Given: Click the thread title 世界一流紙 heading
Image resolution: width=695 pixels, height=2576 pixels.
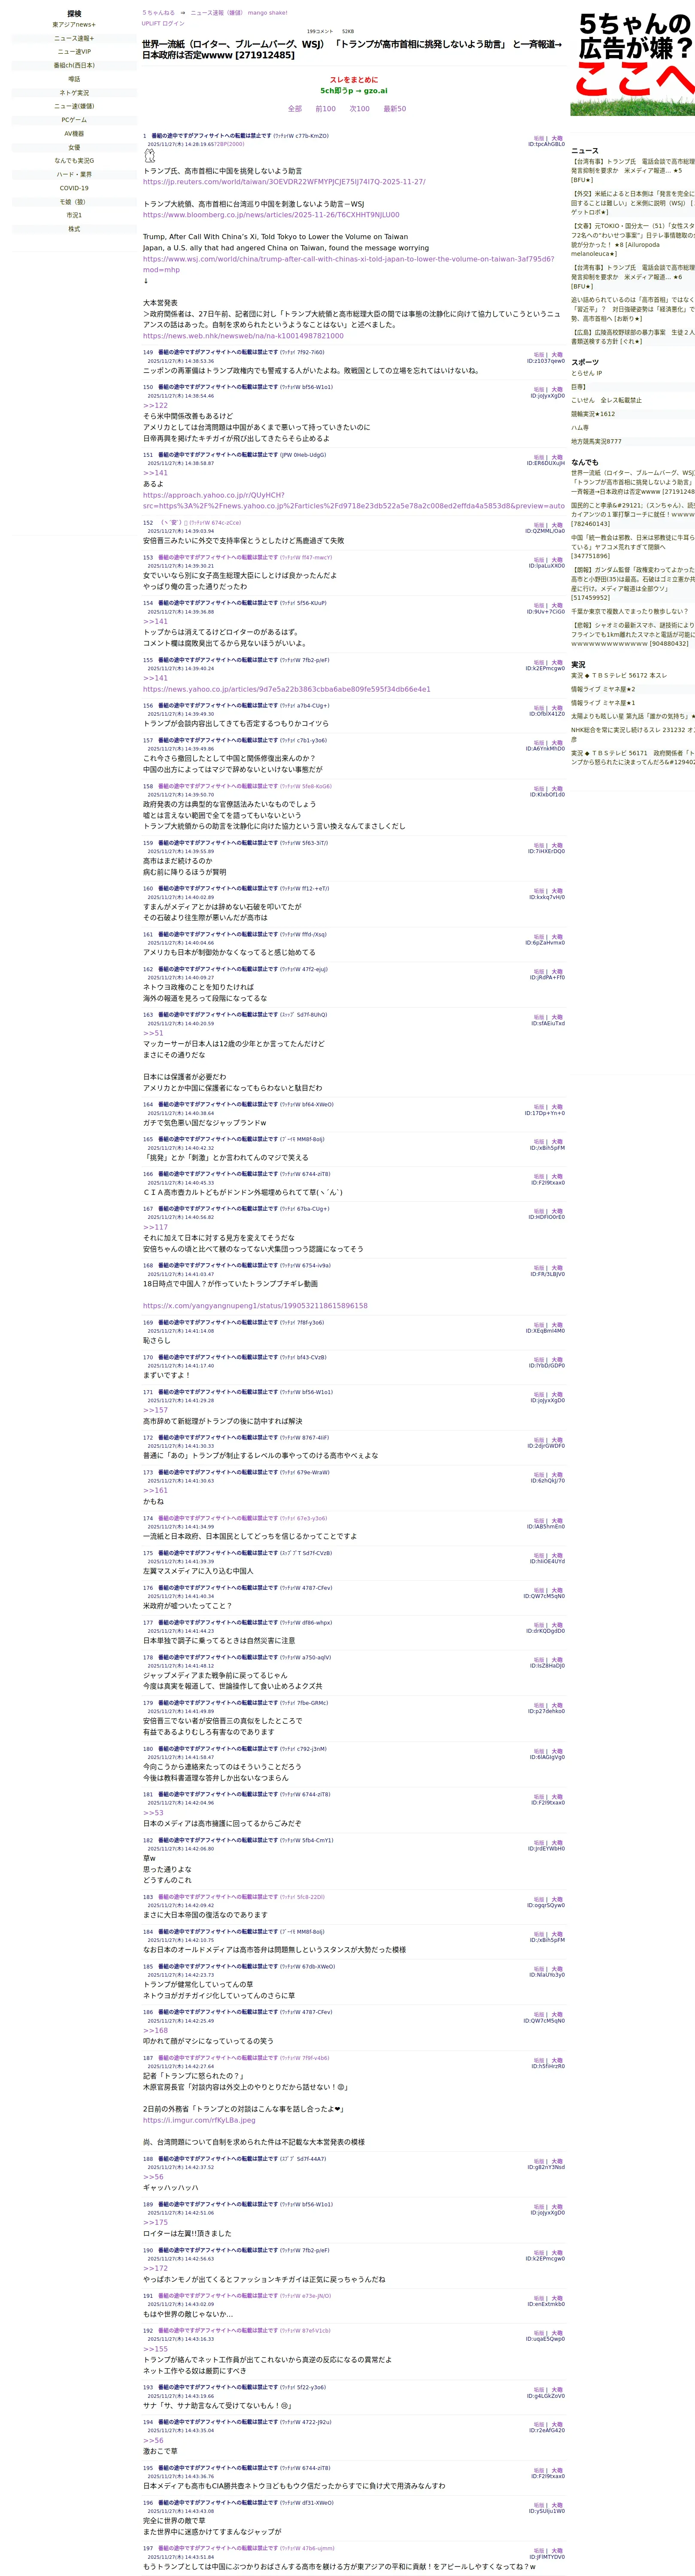Looking at the screenshot, I should pos(352,50).
